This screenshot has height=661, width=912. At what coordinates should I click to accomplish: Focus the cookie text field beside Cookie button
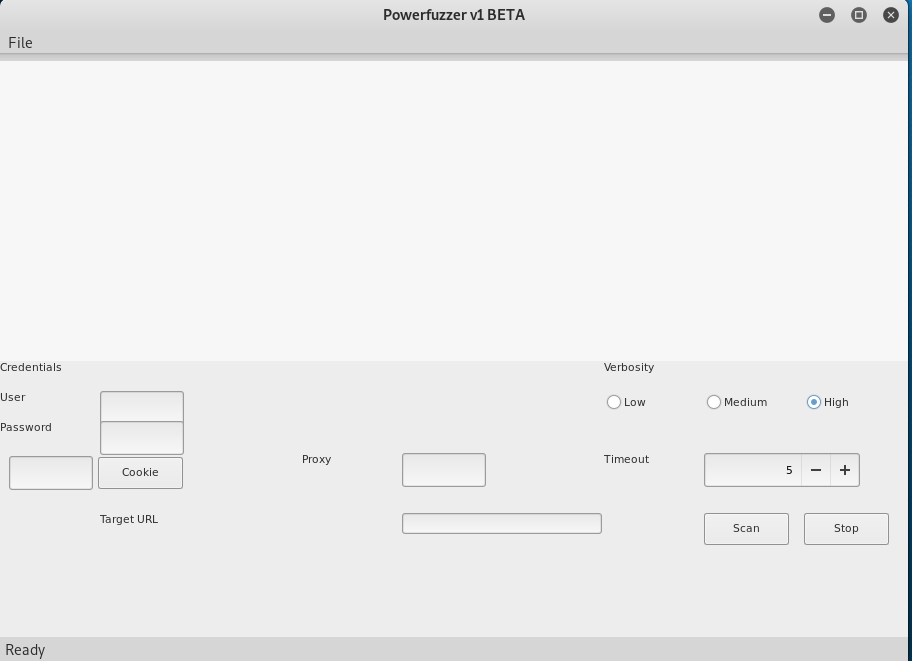pos(51,472)
